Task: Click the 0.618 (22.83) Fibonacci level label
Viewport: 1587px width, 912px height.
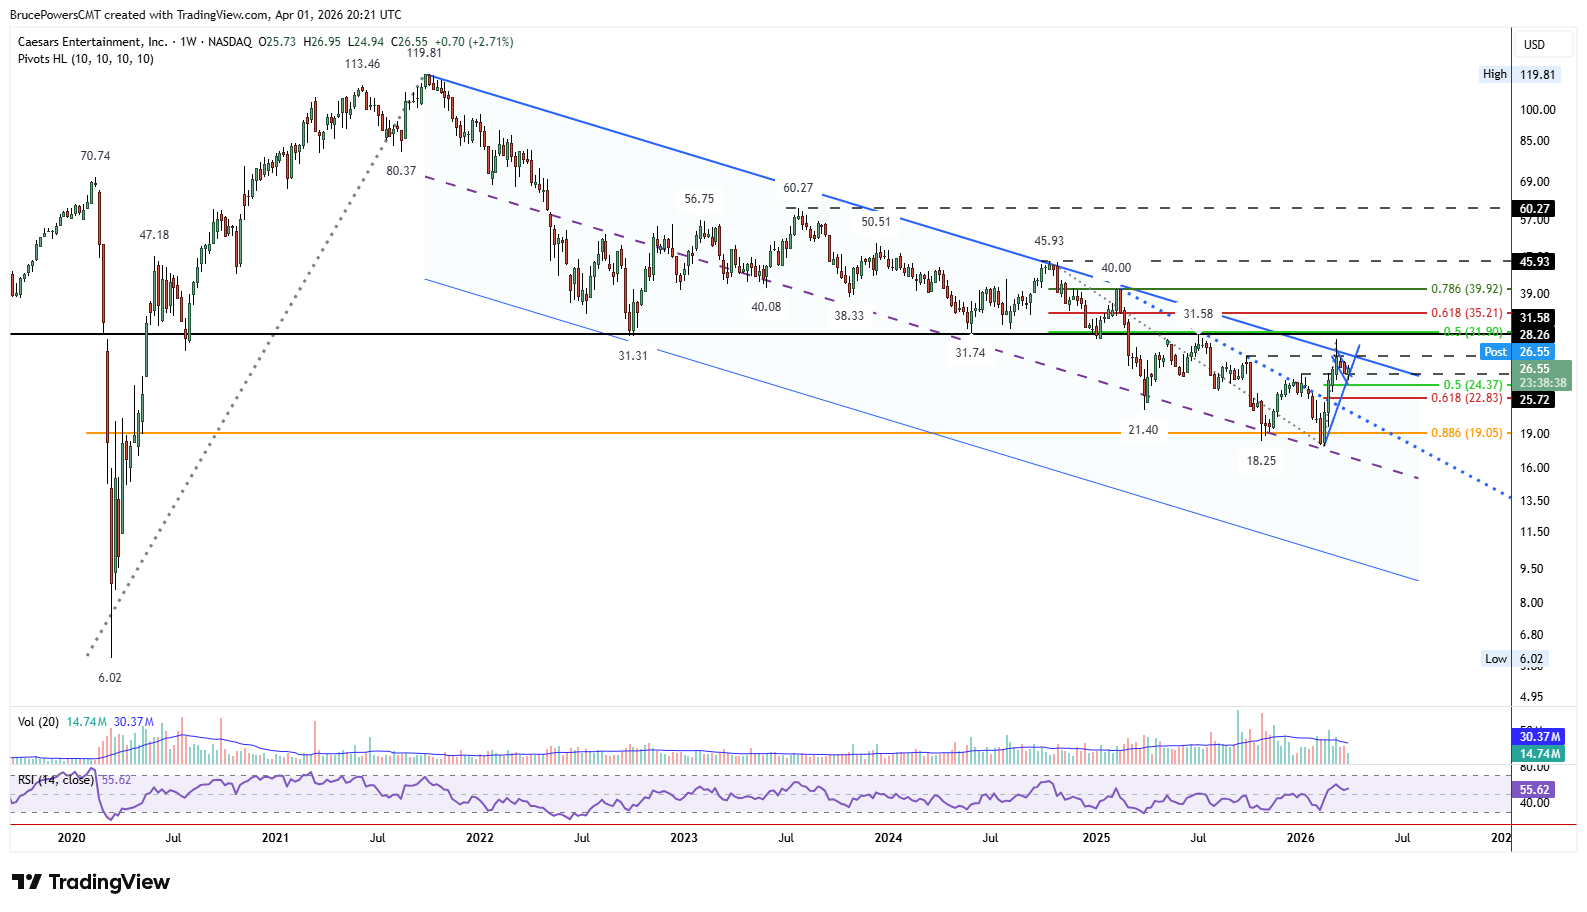Action: pyautogui.click(x=1466, y=398)
